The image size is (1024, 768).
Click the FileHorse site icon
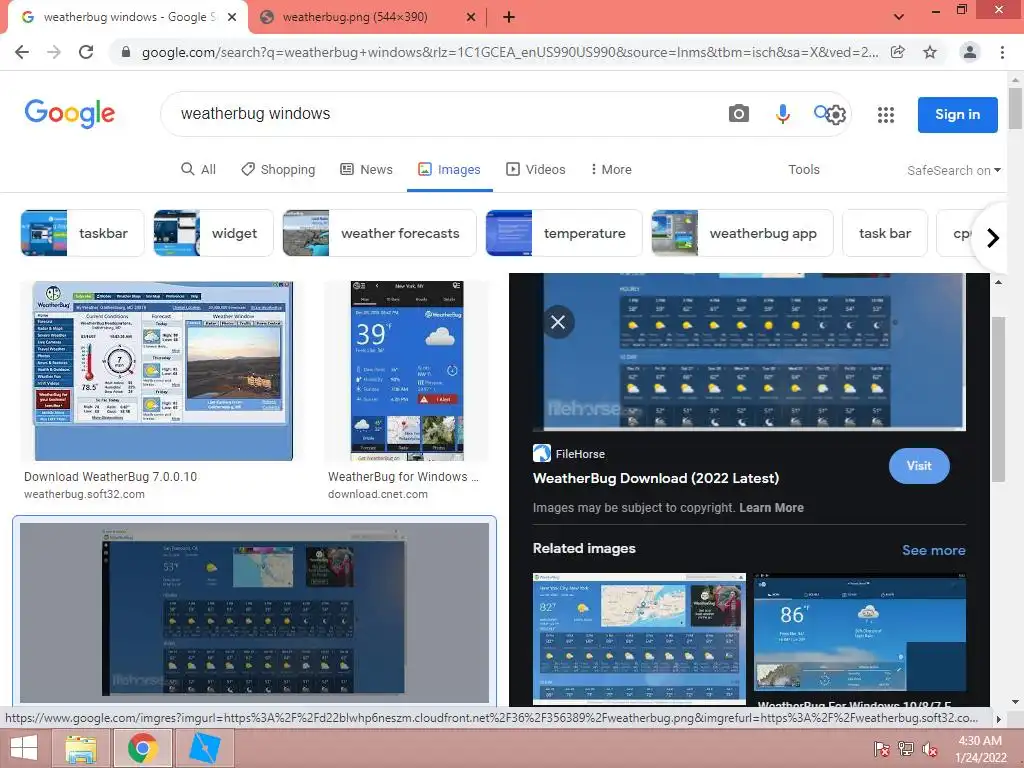(x=541, y=453)
